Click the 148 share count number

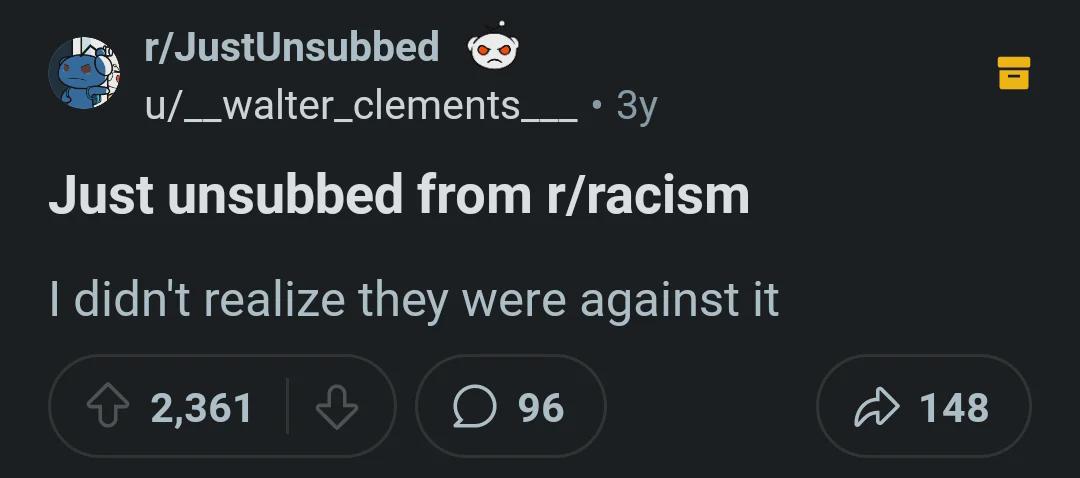[954, 408]
